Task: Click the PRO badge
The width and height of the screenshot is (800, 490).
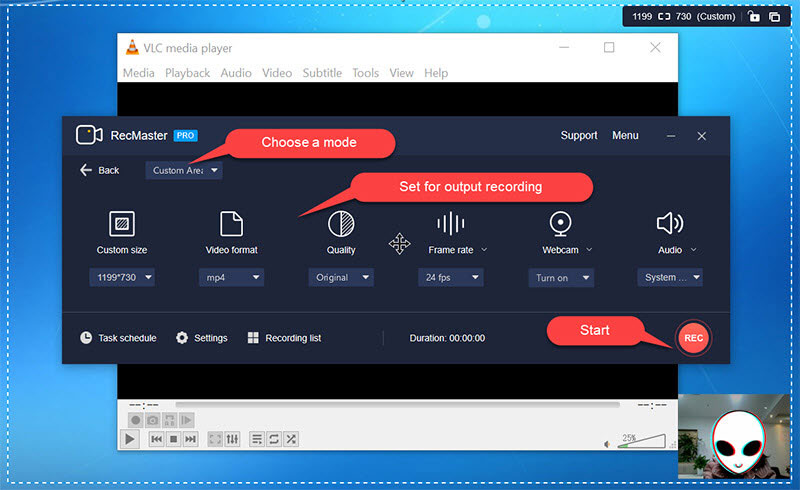Action: (x=185, y=135)
